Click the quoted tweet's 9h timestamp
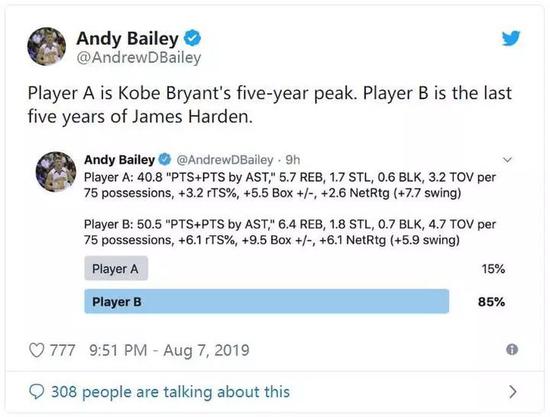The height and width of the screenshot is (417, 550). (x=293, y=160)
